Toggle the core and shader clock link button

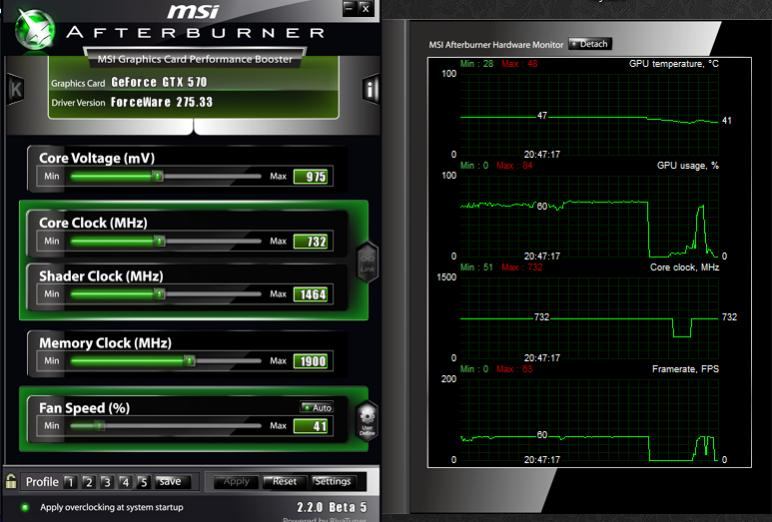tap(367, 262)
